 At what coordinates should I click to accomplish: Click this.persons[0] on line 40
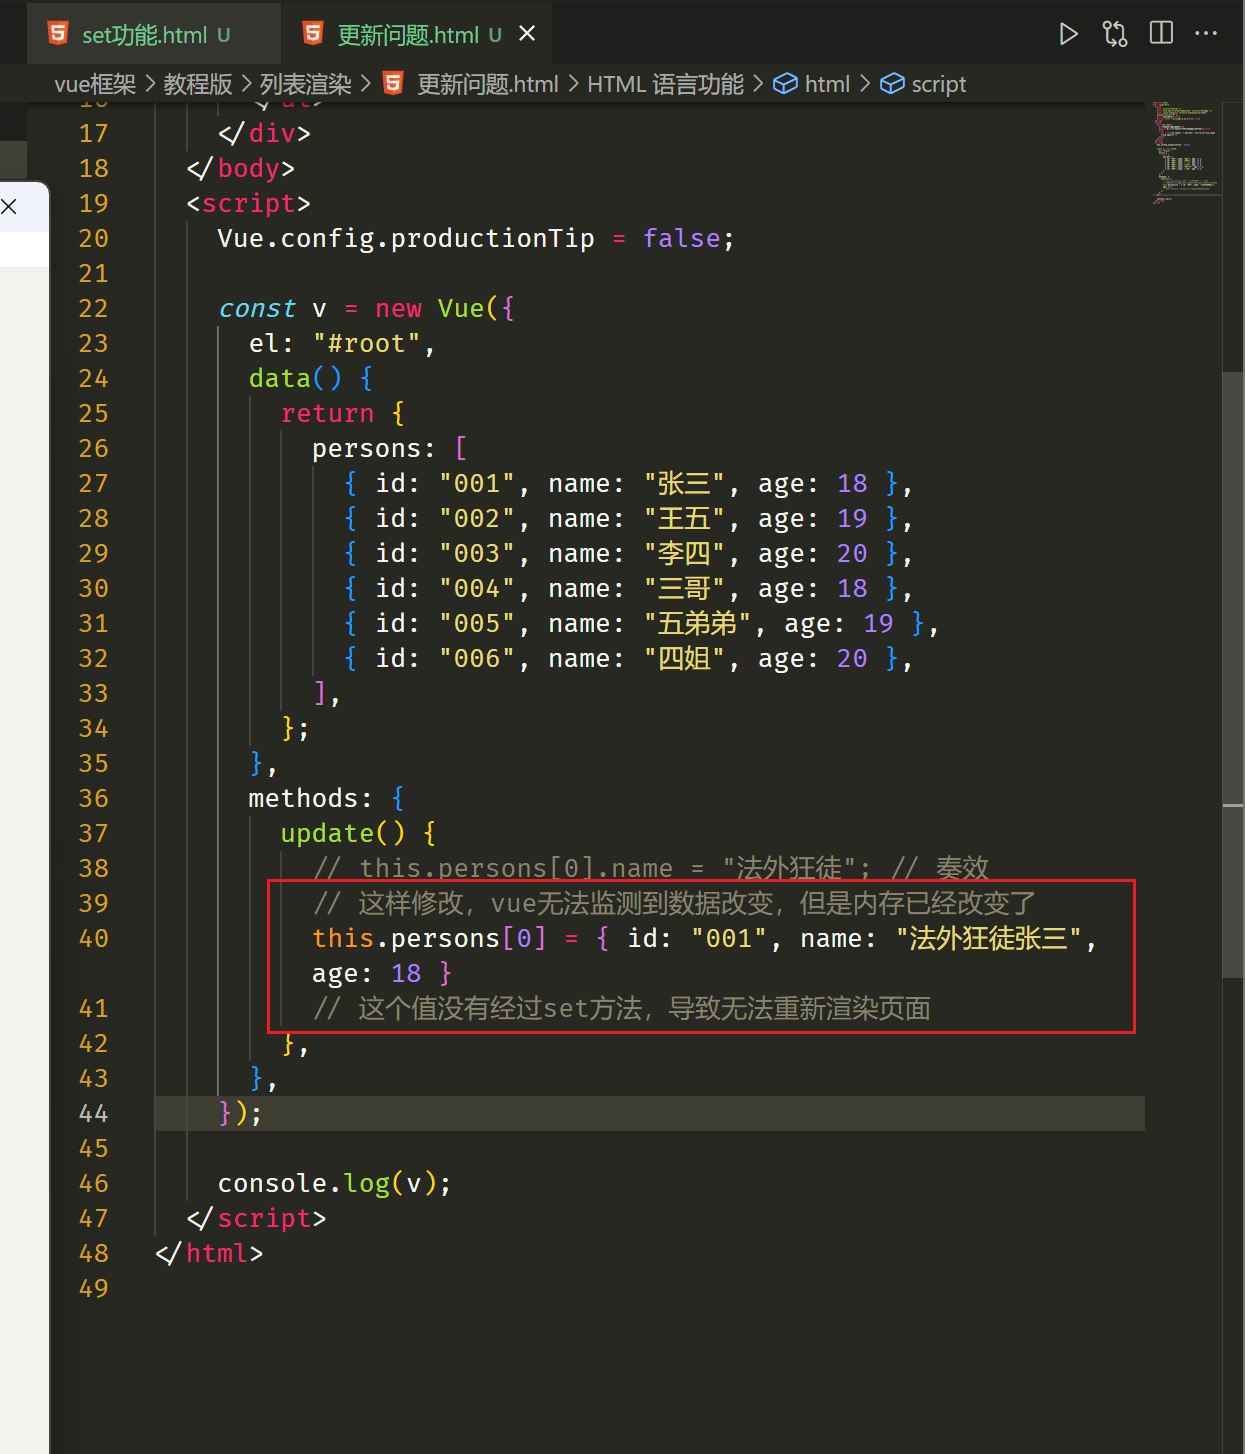click(429, 938)
